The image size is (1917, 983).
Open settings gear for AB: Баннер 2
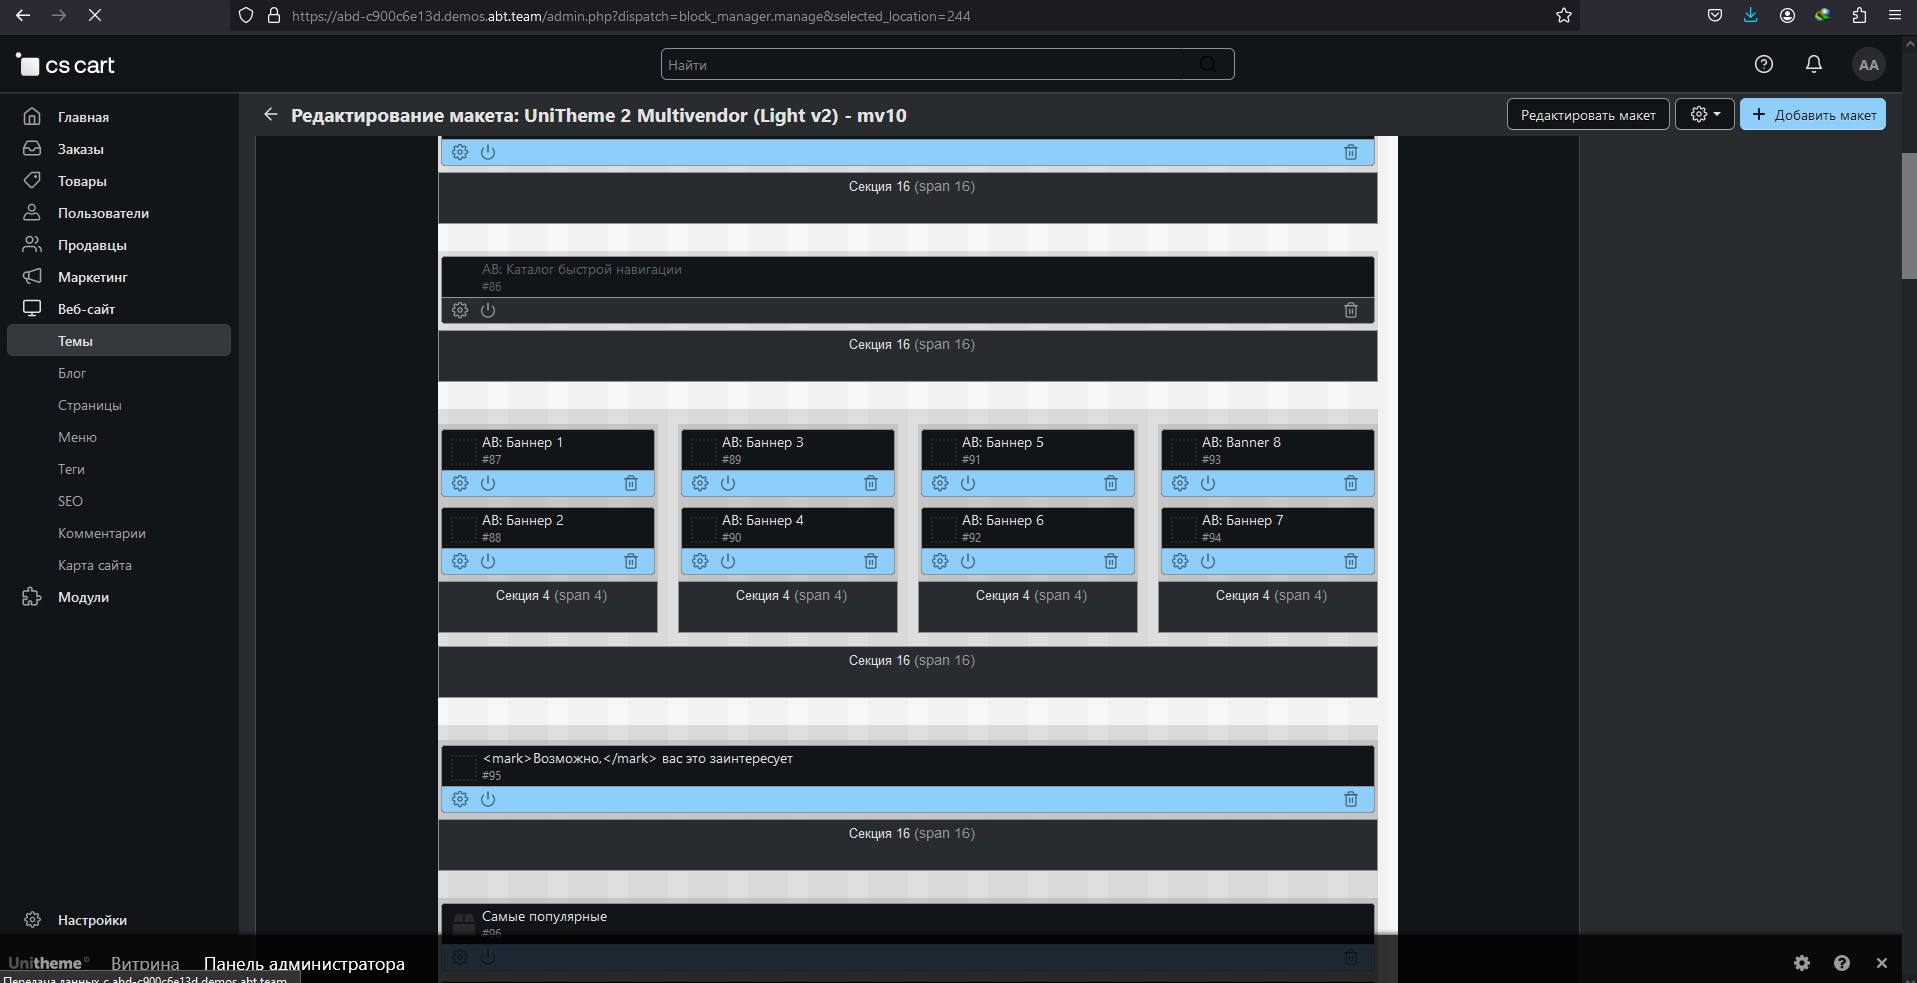point(460,561)
